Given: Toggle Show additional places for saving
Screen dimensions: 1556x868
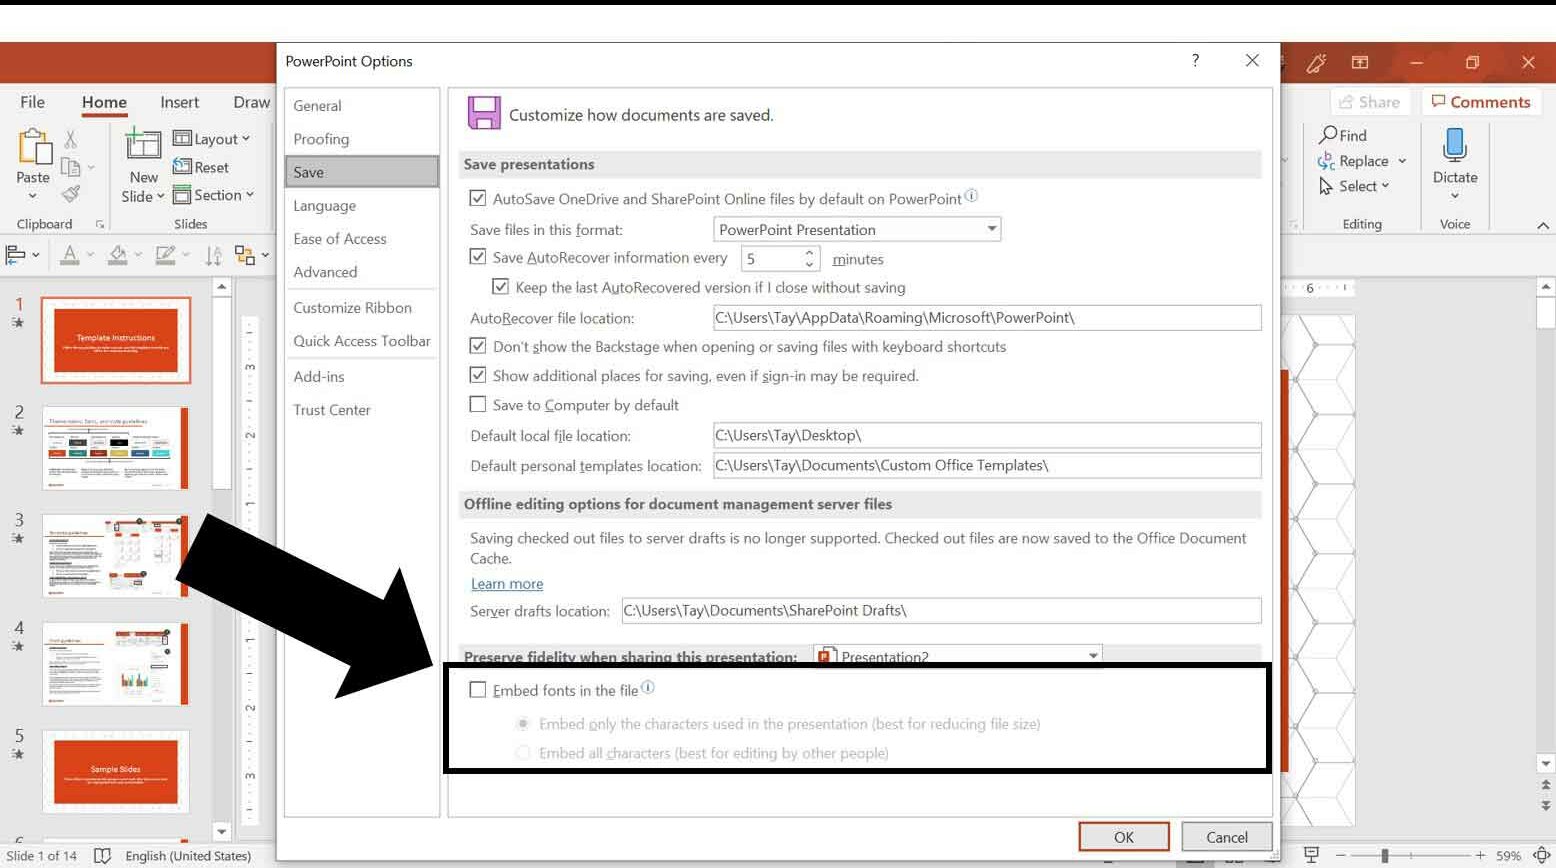Looking at the screenshot, I should click(x=478, y=375).
